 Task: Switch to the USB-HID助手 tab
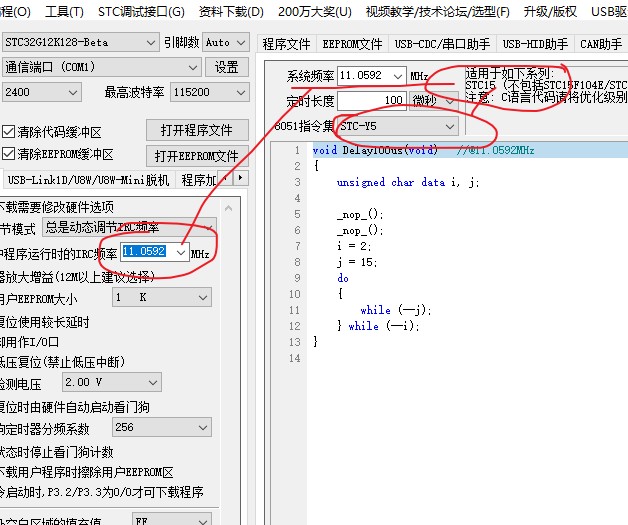pyautogui.click(x=535, y=44)
